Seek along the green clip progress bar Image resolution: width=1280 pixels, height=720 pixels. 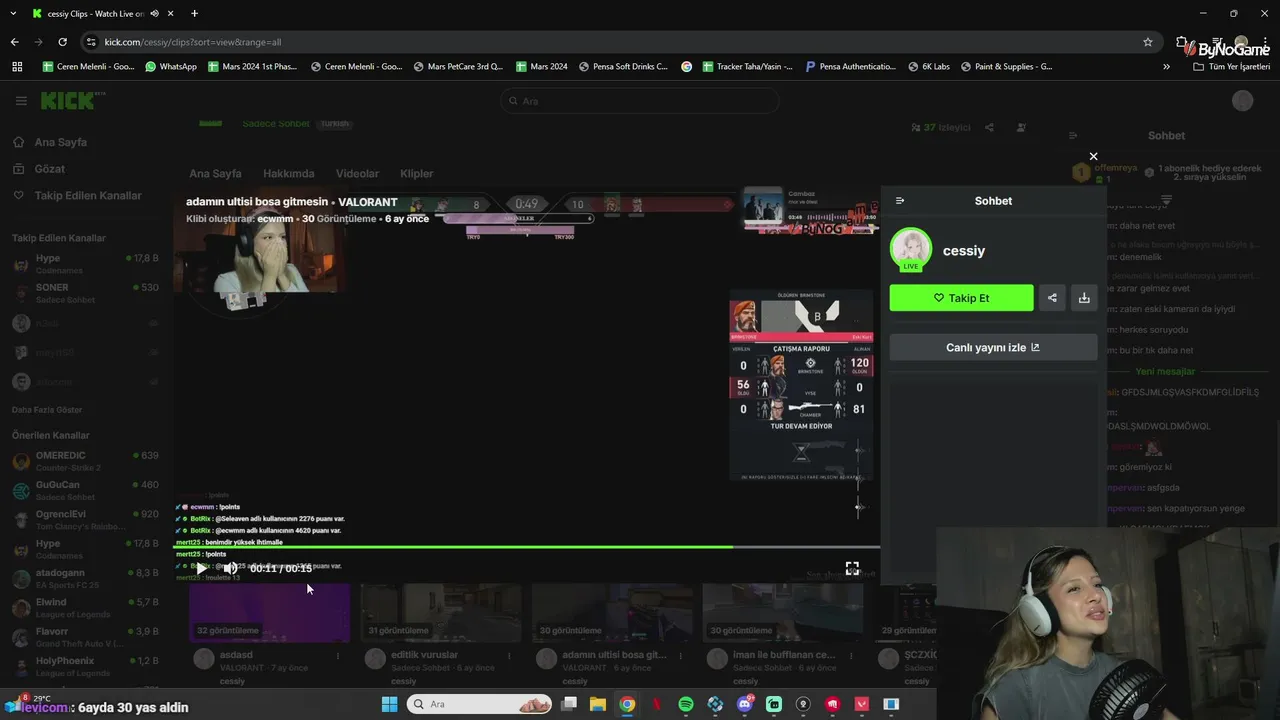coord(527,547)
